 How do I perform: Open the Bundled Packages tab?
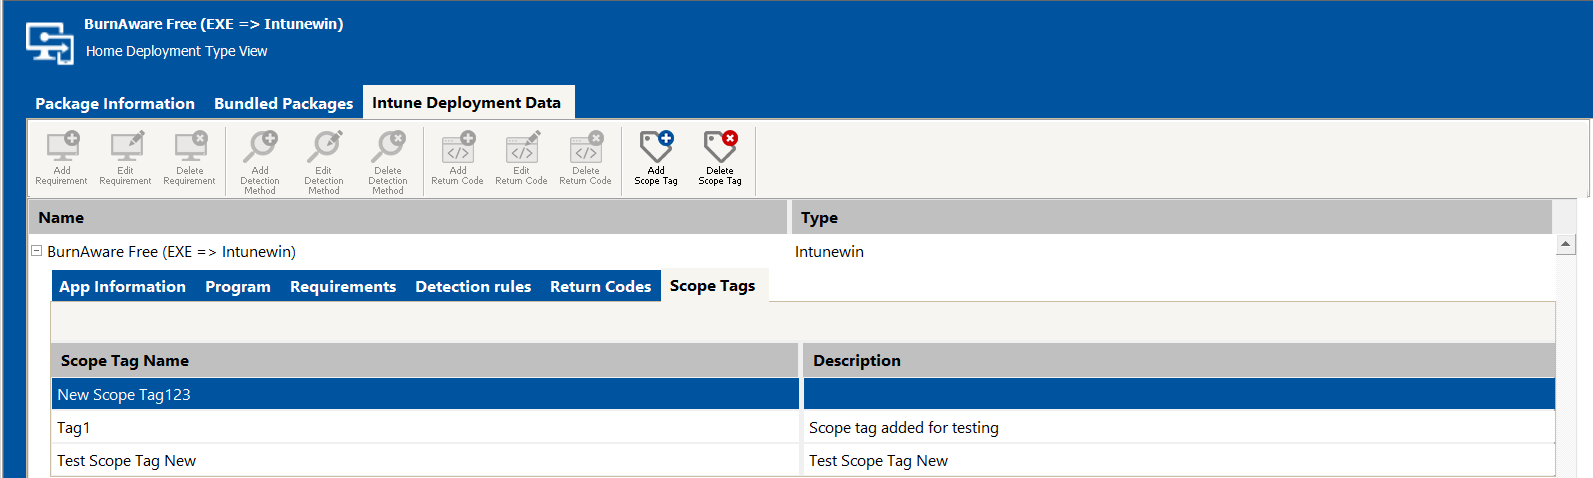283,104
